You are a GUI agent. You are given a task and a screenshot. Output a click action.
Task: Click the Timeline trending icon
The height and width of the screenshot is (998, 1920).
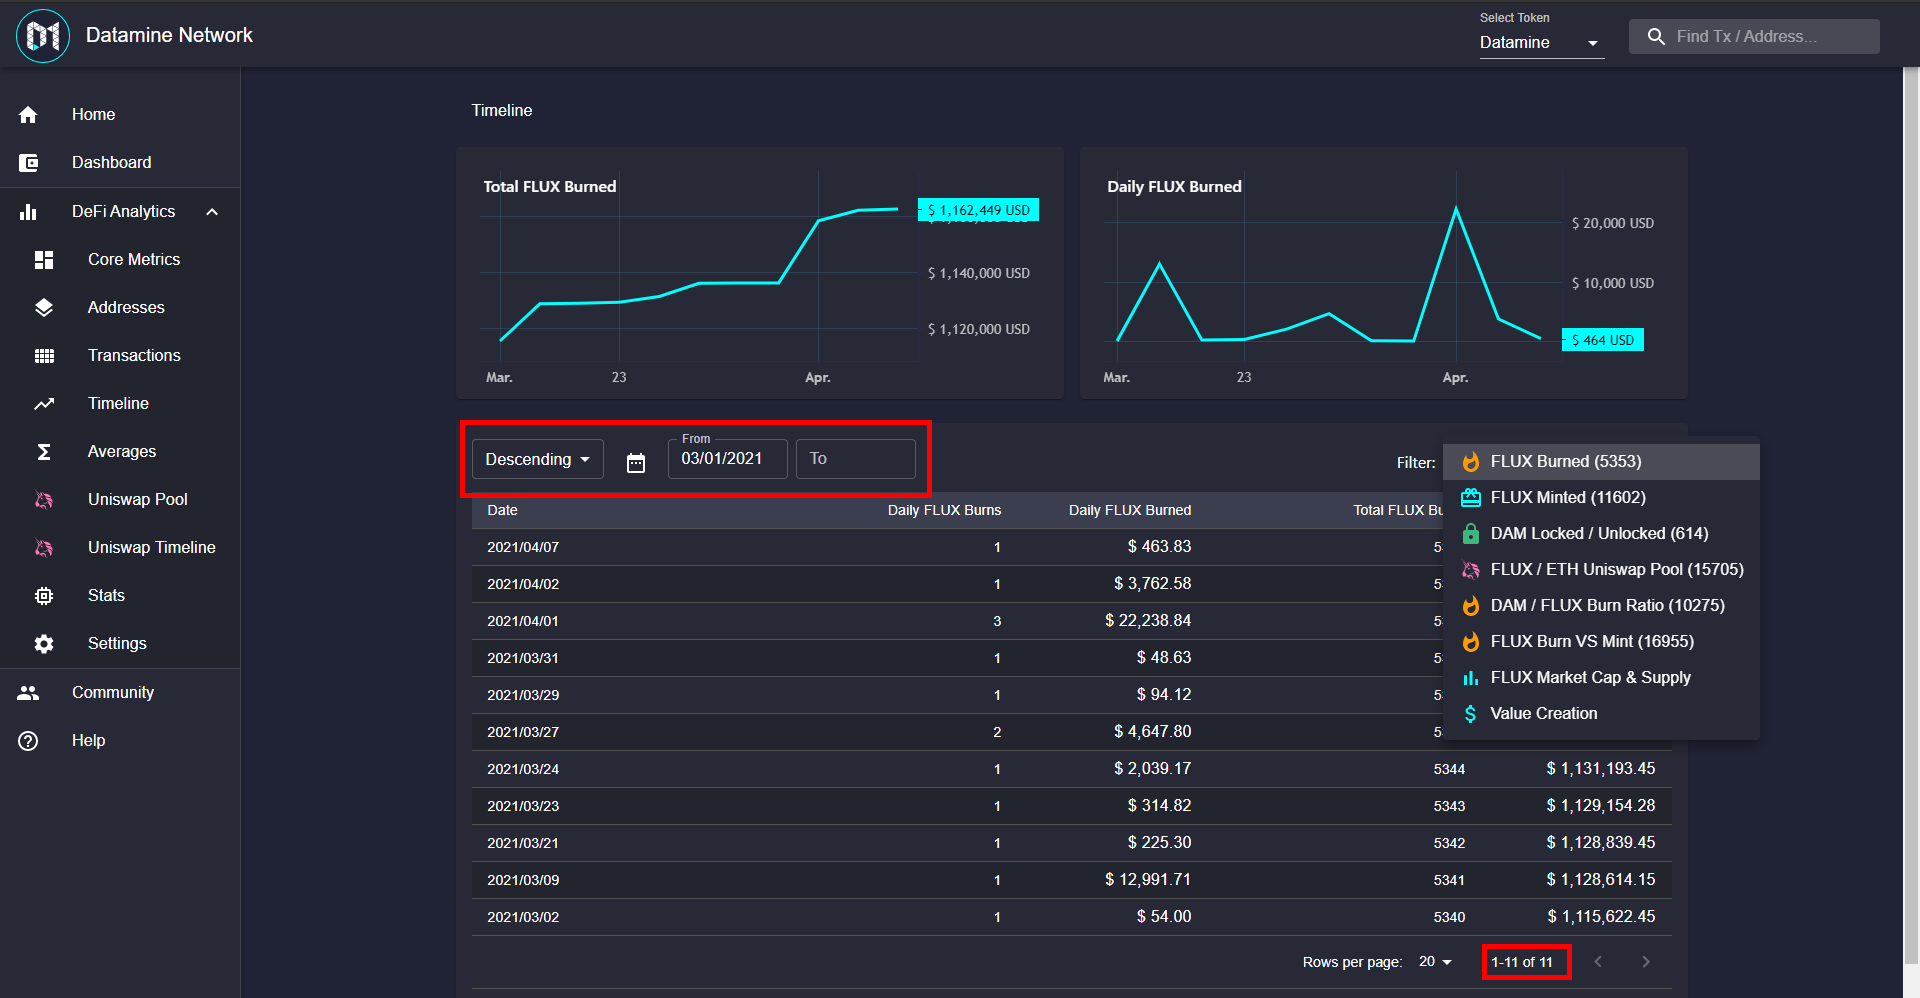coord(44,404)
